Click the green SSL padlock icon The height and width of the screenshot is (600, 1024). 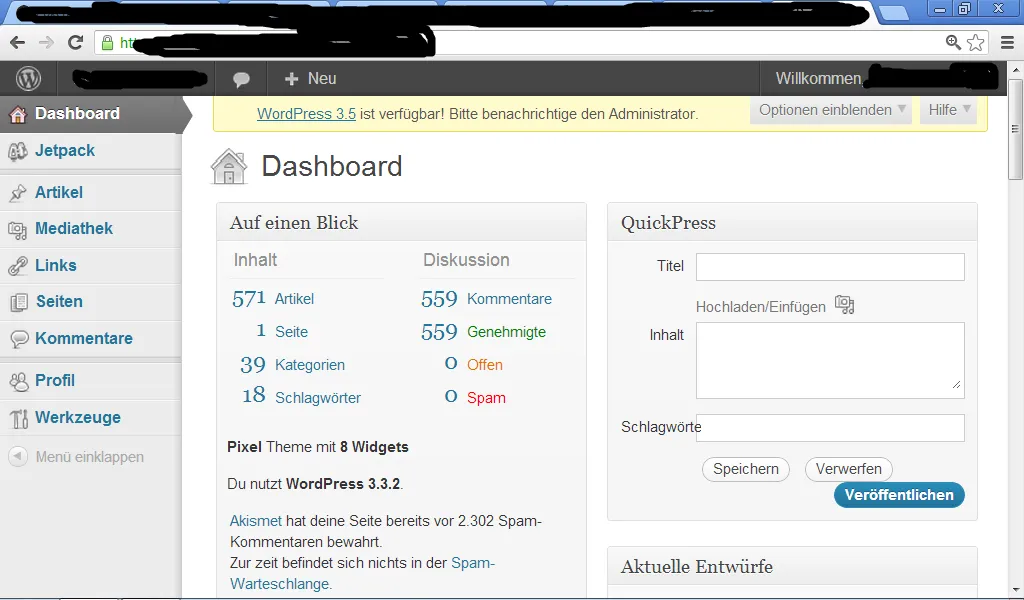point(108,43)
